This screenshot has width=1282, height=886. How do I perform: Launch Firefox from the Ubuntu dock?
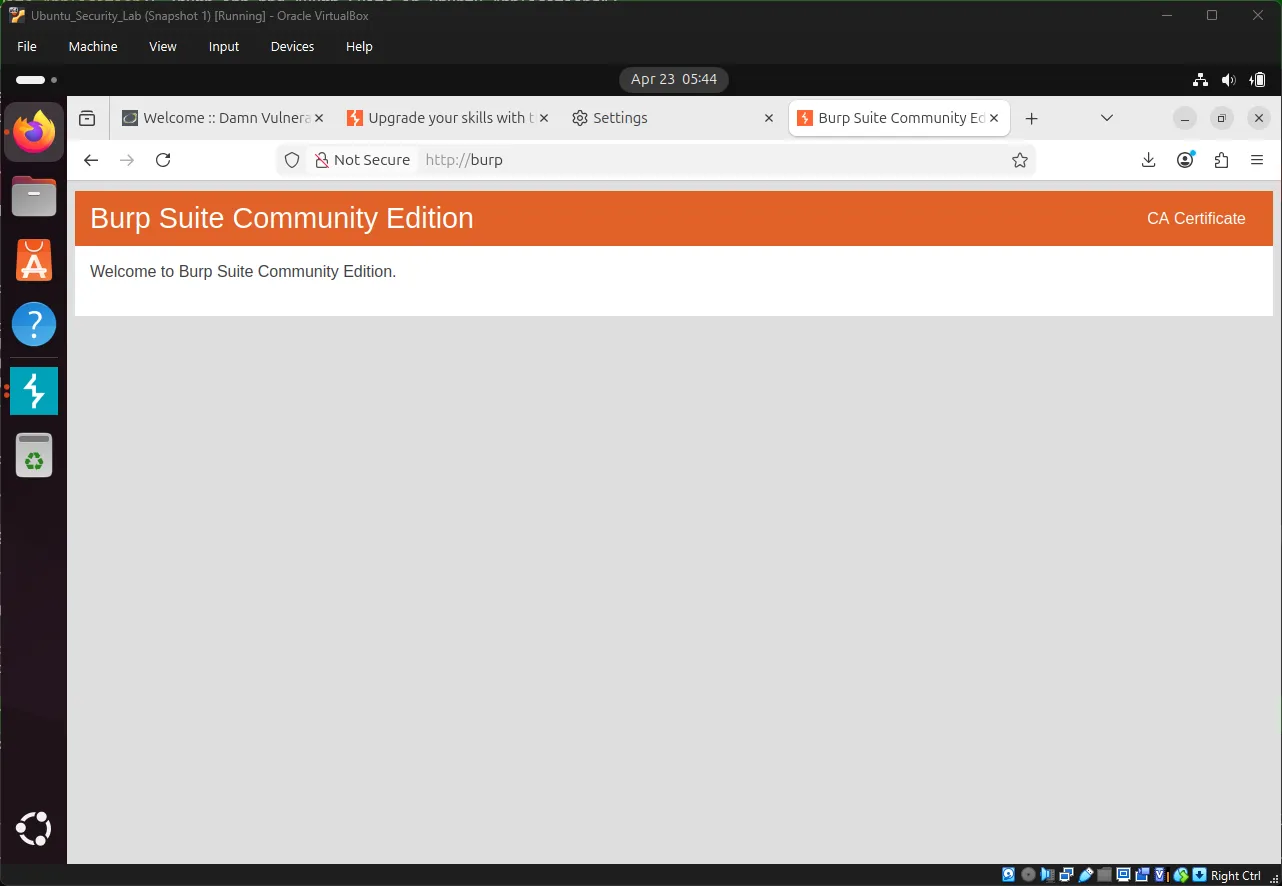point(34,131)
